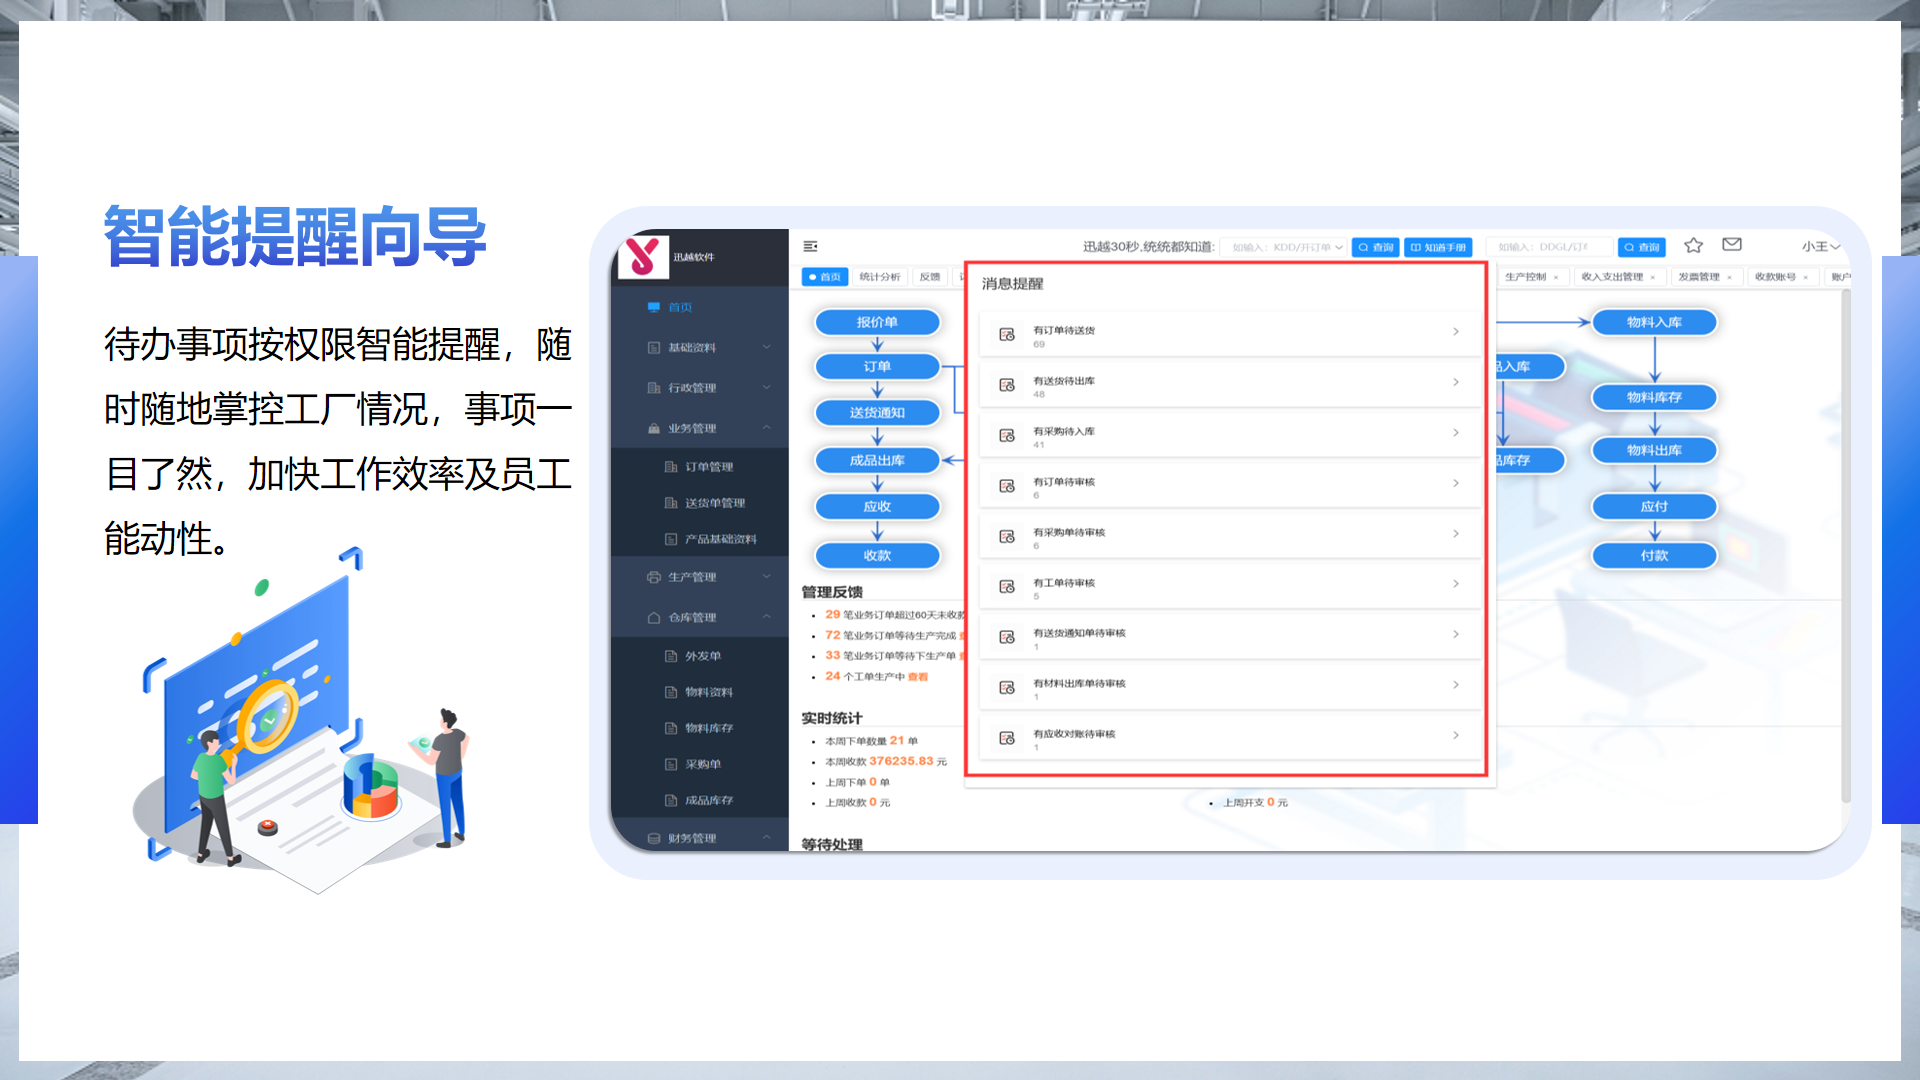Click the 有订单待审核 reminder icon
The width and height of the screenshot is (1920, 1080).
click(x=1007, y=486)
